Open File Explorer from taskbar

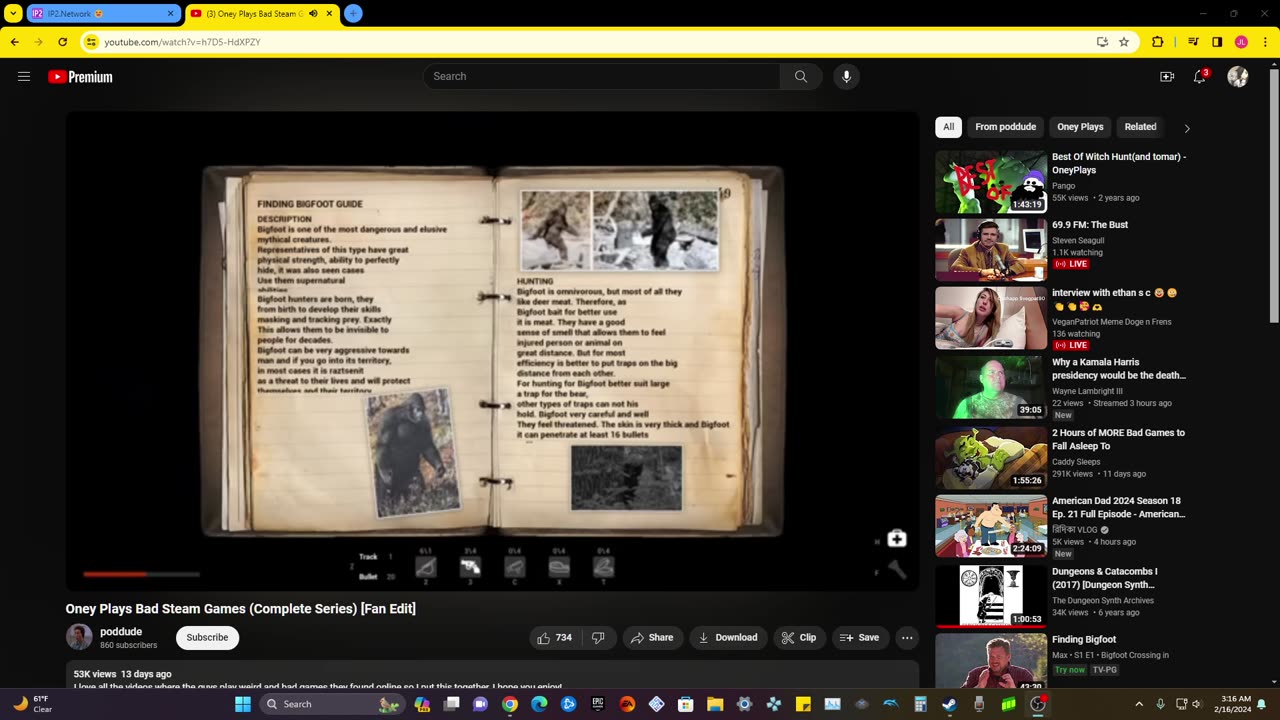[x=715, y=704]
